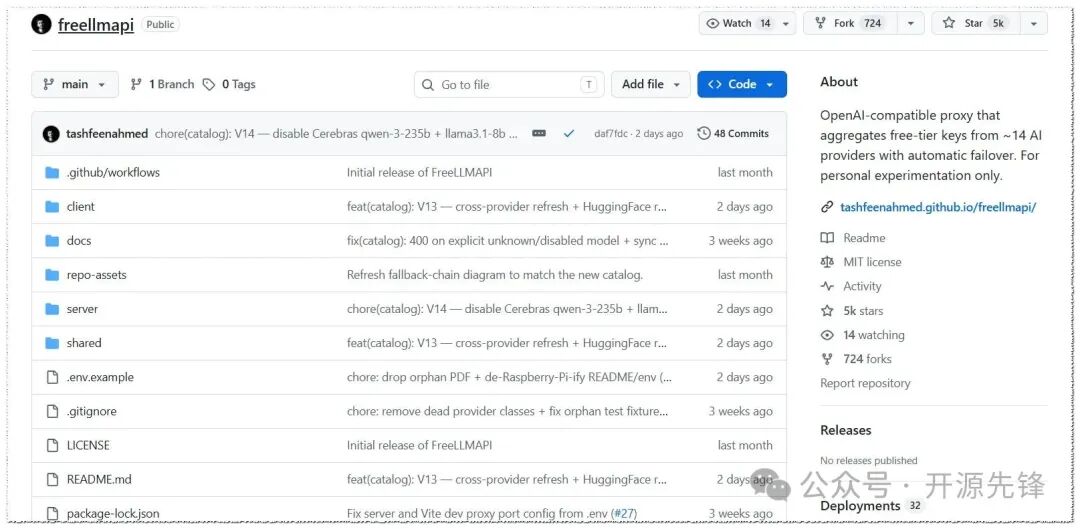Image resolution: width=1080 pixels, height=529 pixels.
Task: Click the .gitignore file icon
Action: click(52, 411)
